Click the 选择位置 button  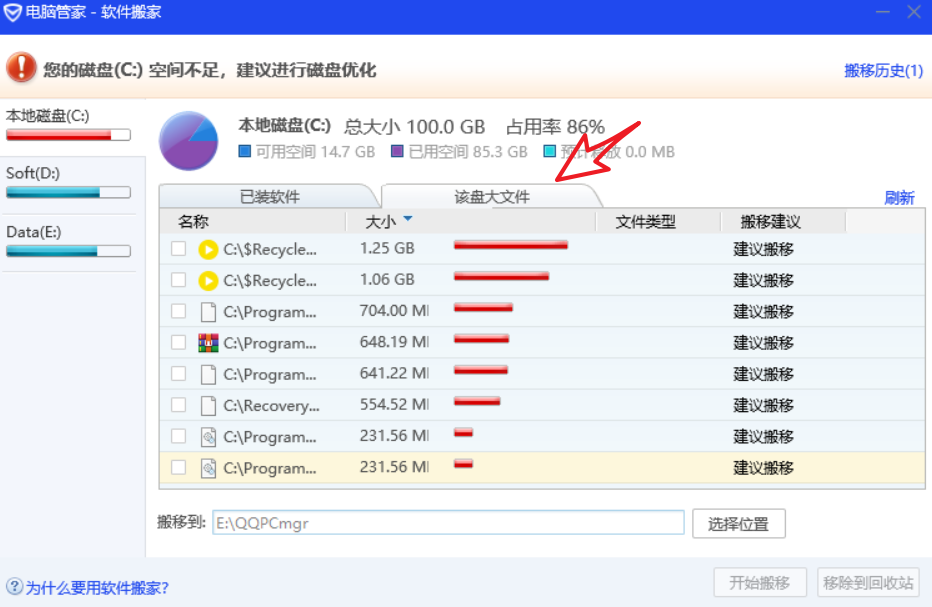739,524
